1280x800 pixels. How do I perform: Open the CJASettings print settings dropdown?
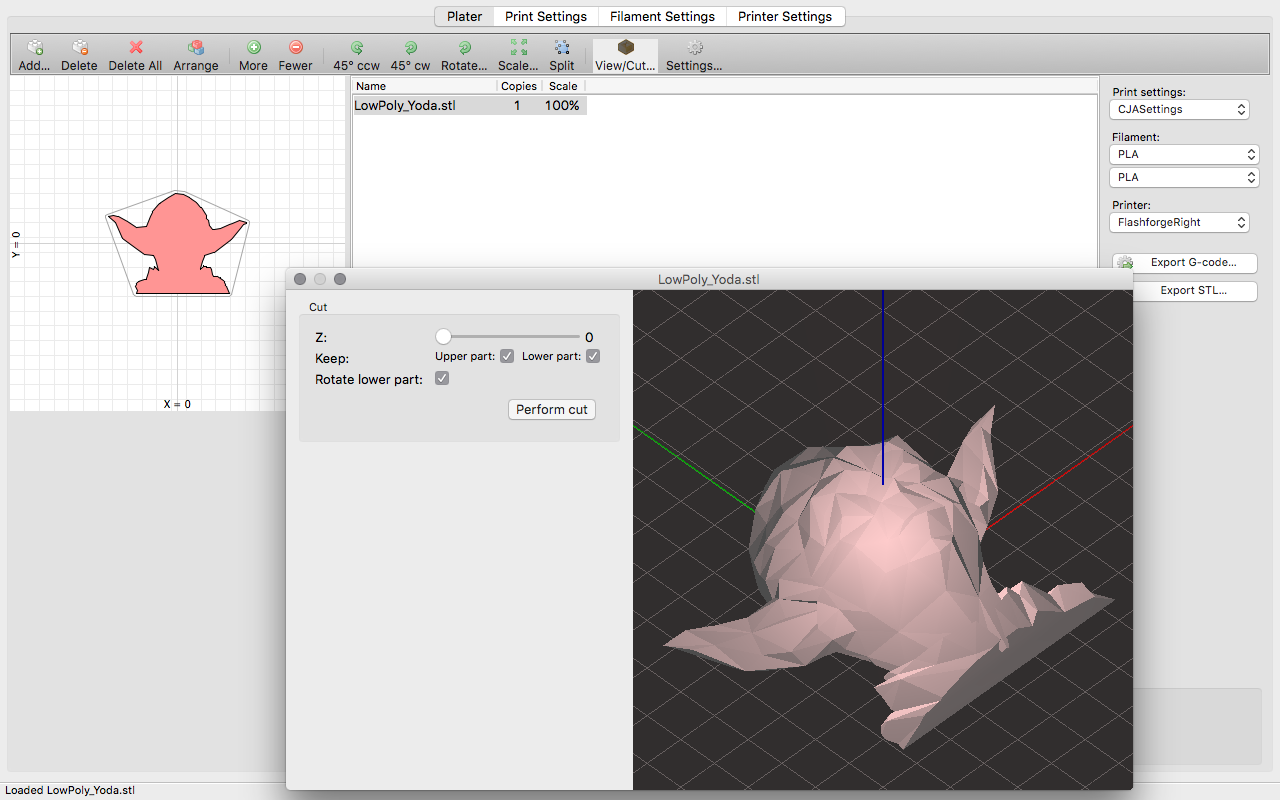coord(1179,109)
